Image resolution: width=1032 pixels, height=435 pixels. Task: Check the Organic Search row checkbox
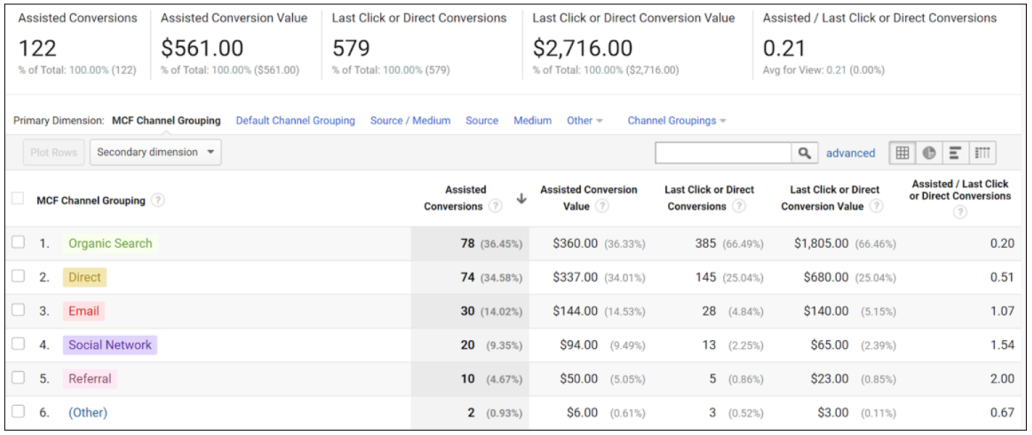pos(18,242)
